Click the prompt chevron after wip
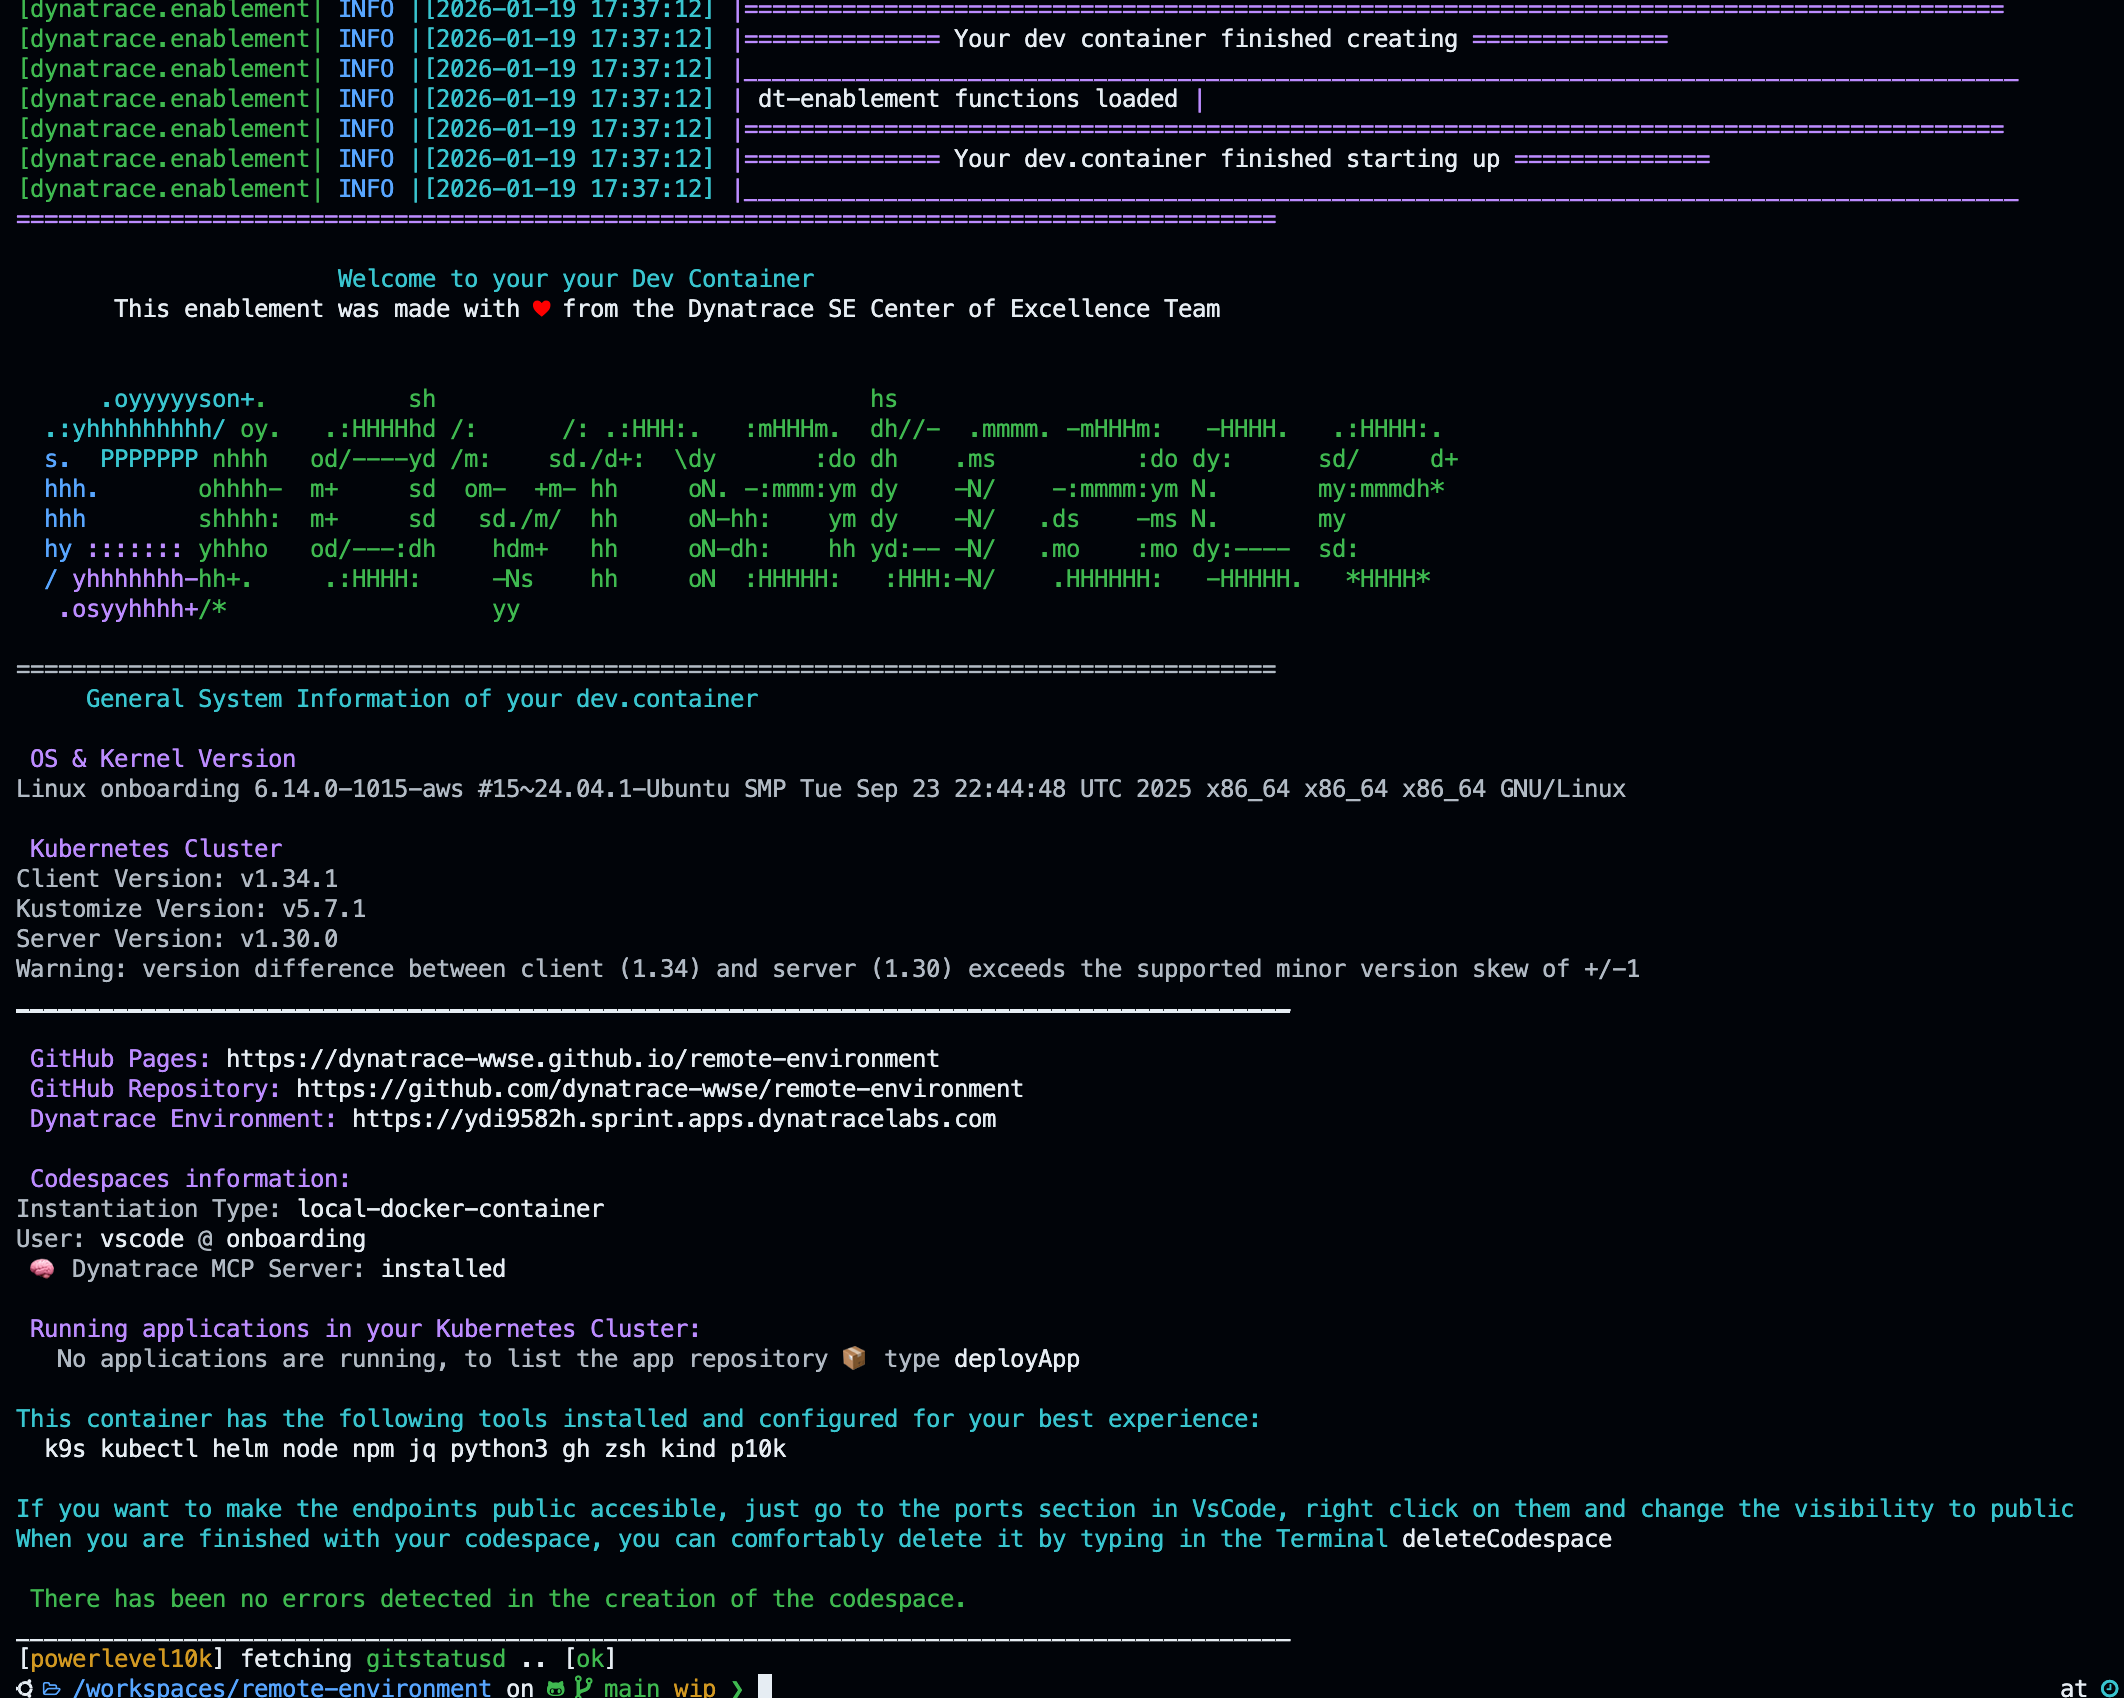This screenshot has height=1698, width=2124. 737,1688
